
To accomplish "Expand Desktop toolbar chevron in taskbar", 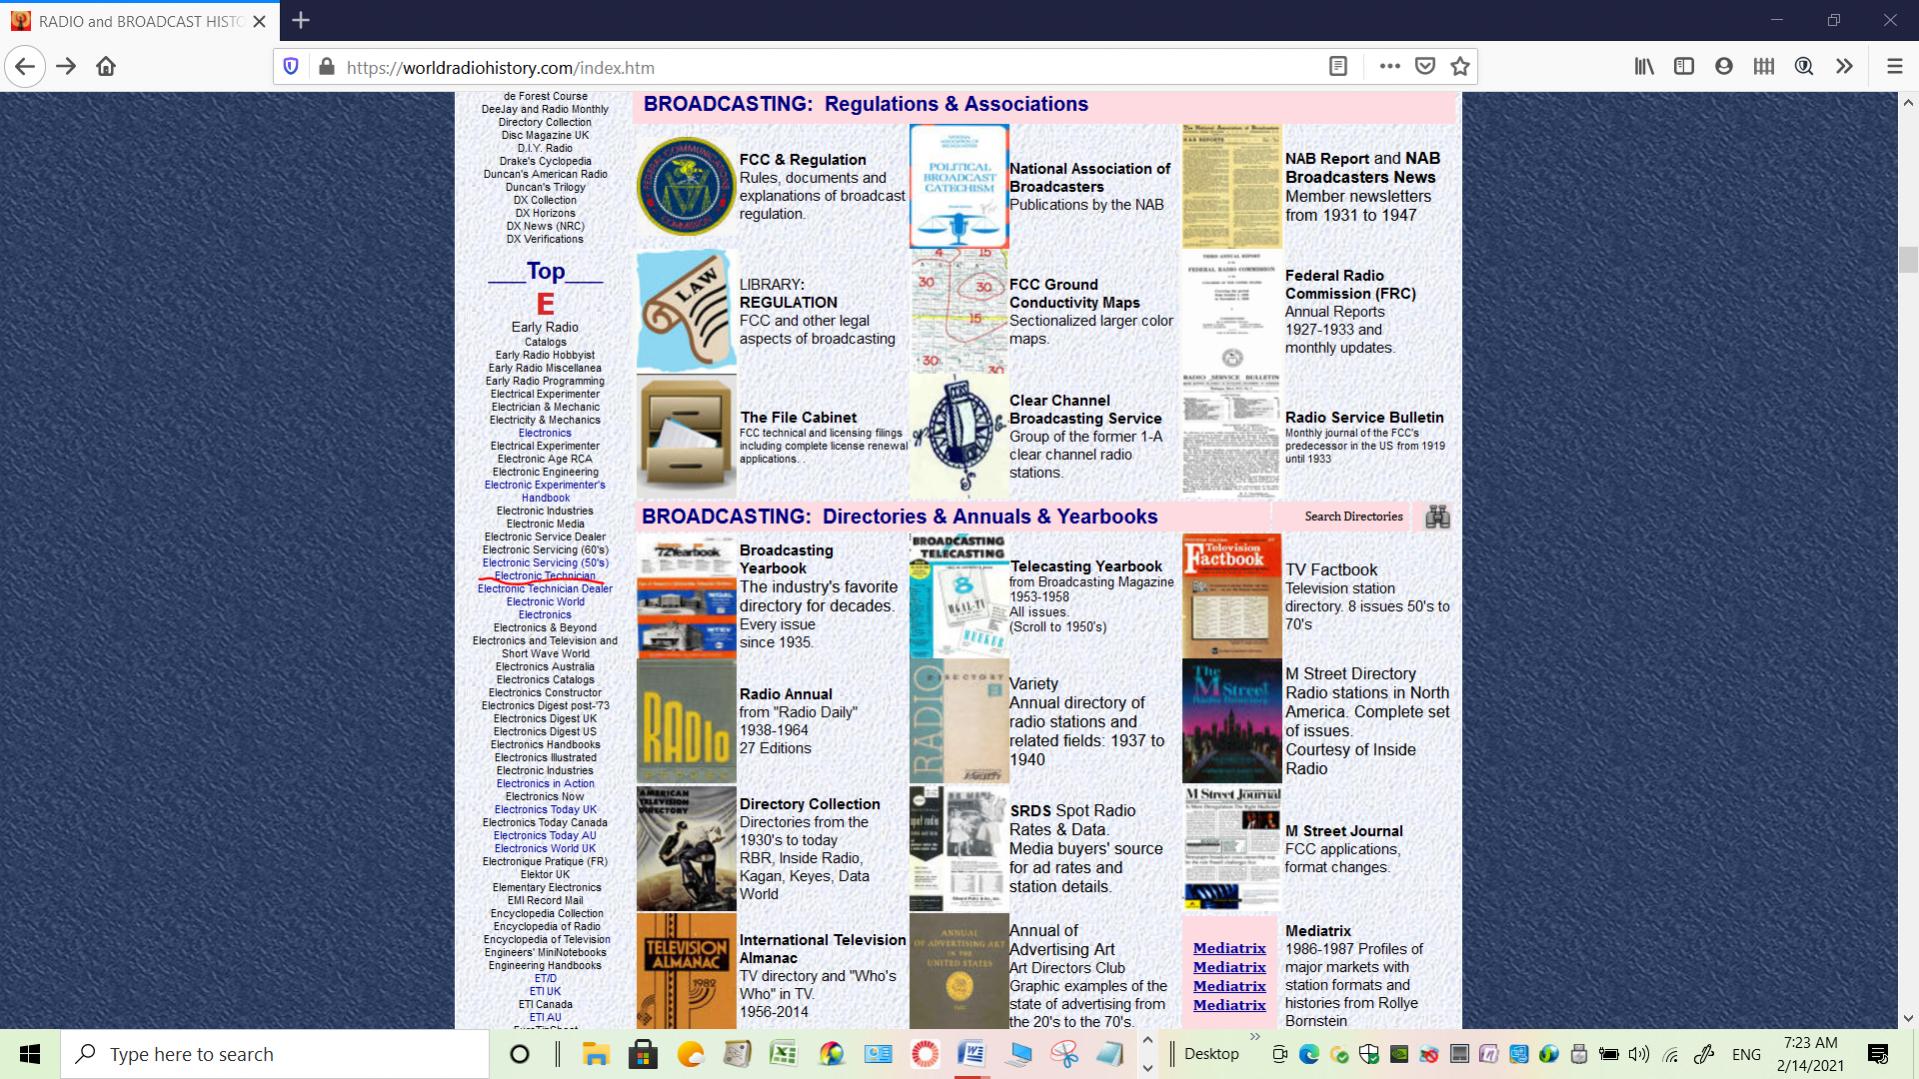I will coord(1254,1038).
